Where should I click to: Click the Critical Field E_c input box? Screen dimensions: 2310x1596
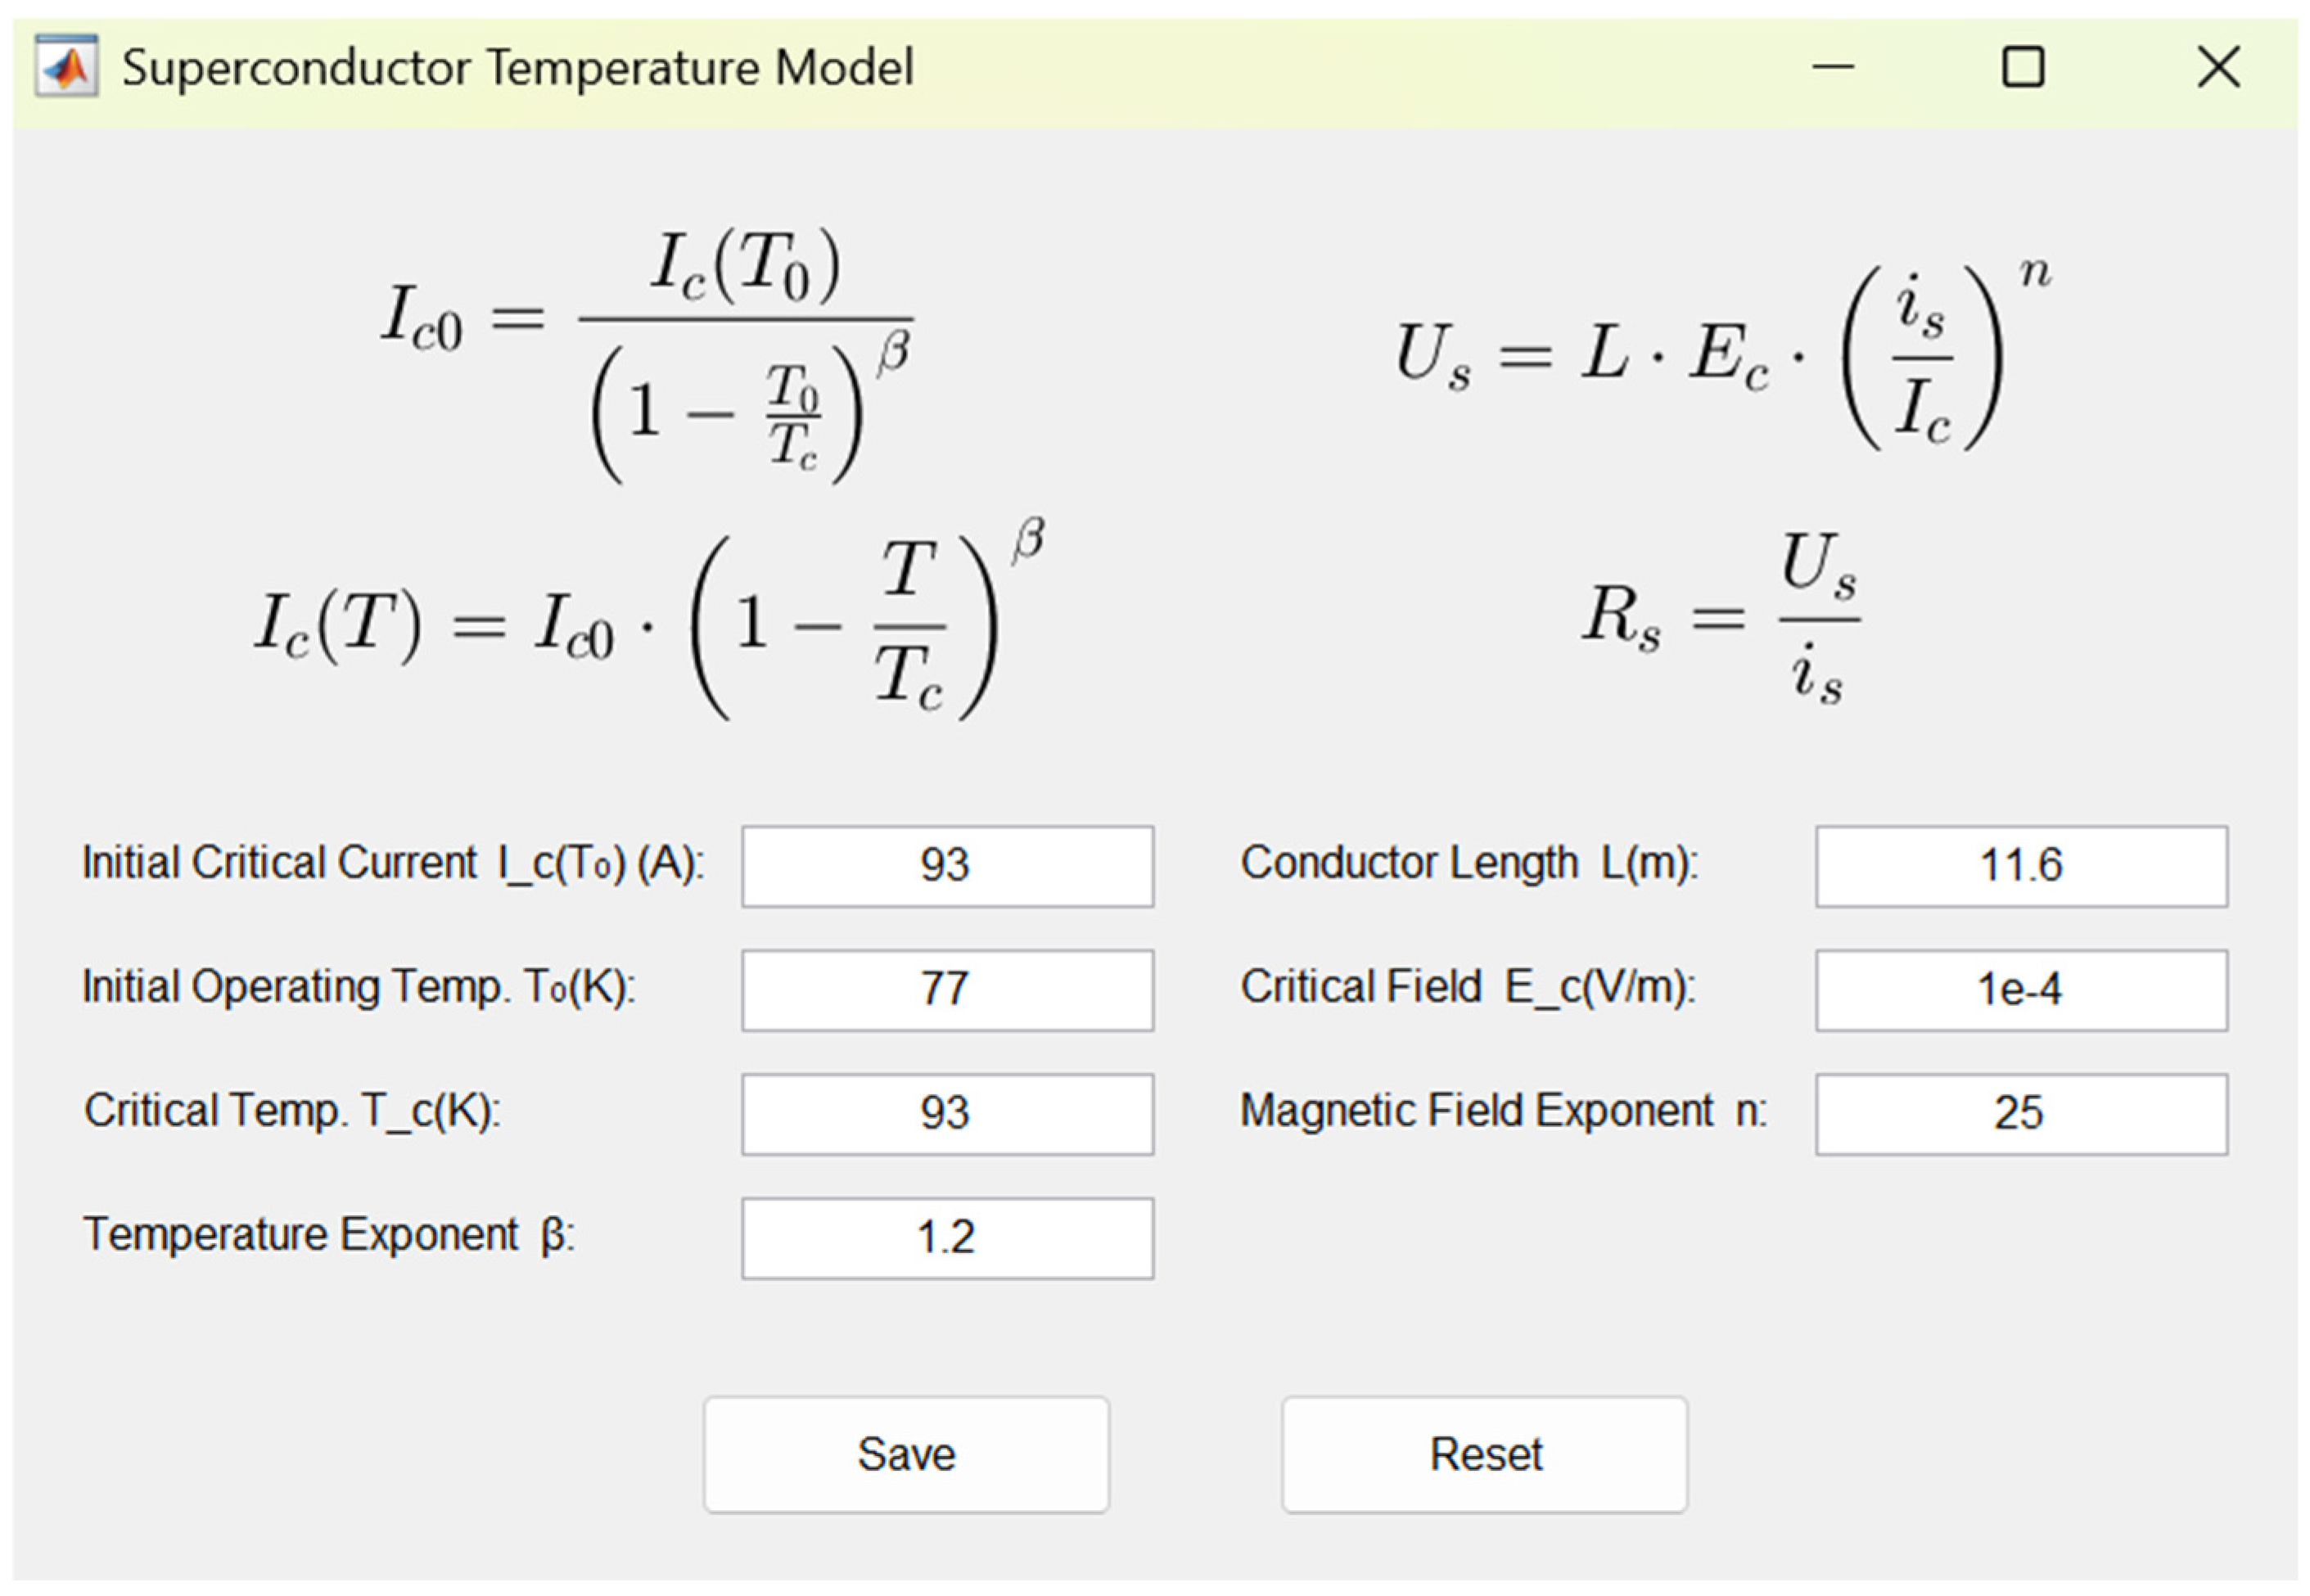pos(2020,990)
